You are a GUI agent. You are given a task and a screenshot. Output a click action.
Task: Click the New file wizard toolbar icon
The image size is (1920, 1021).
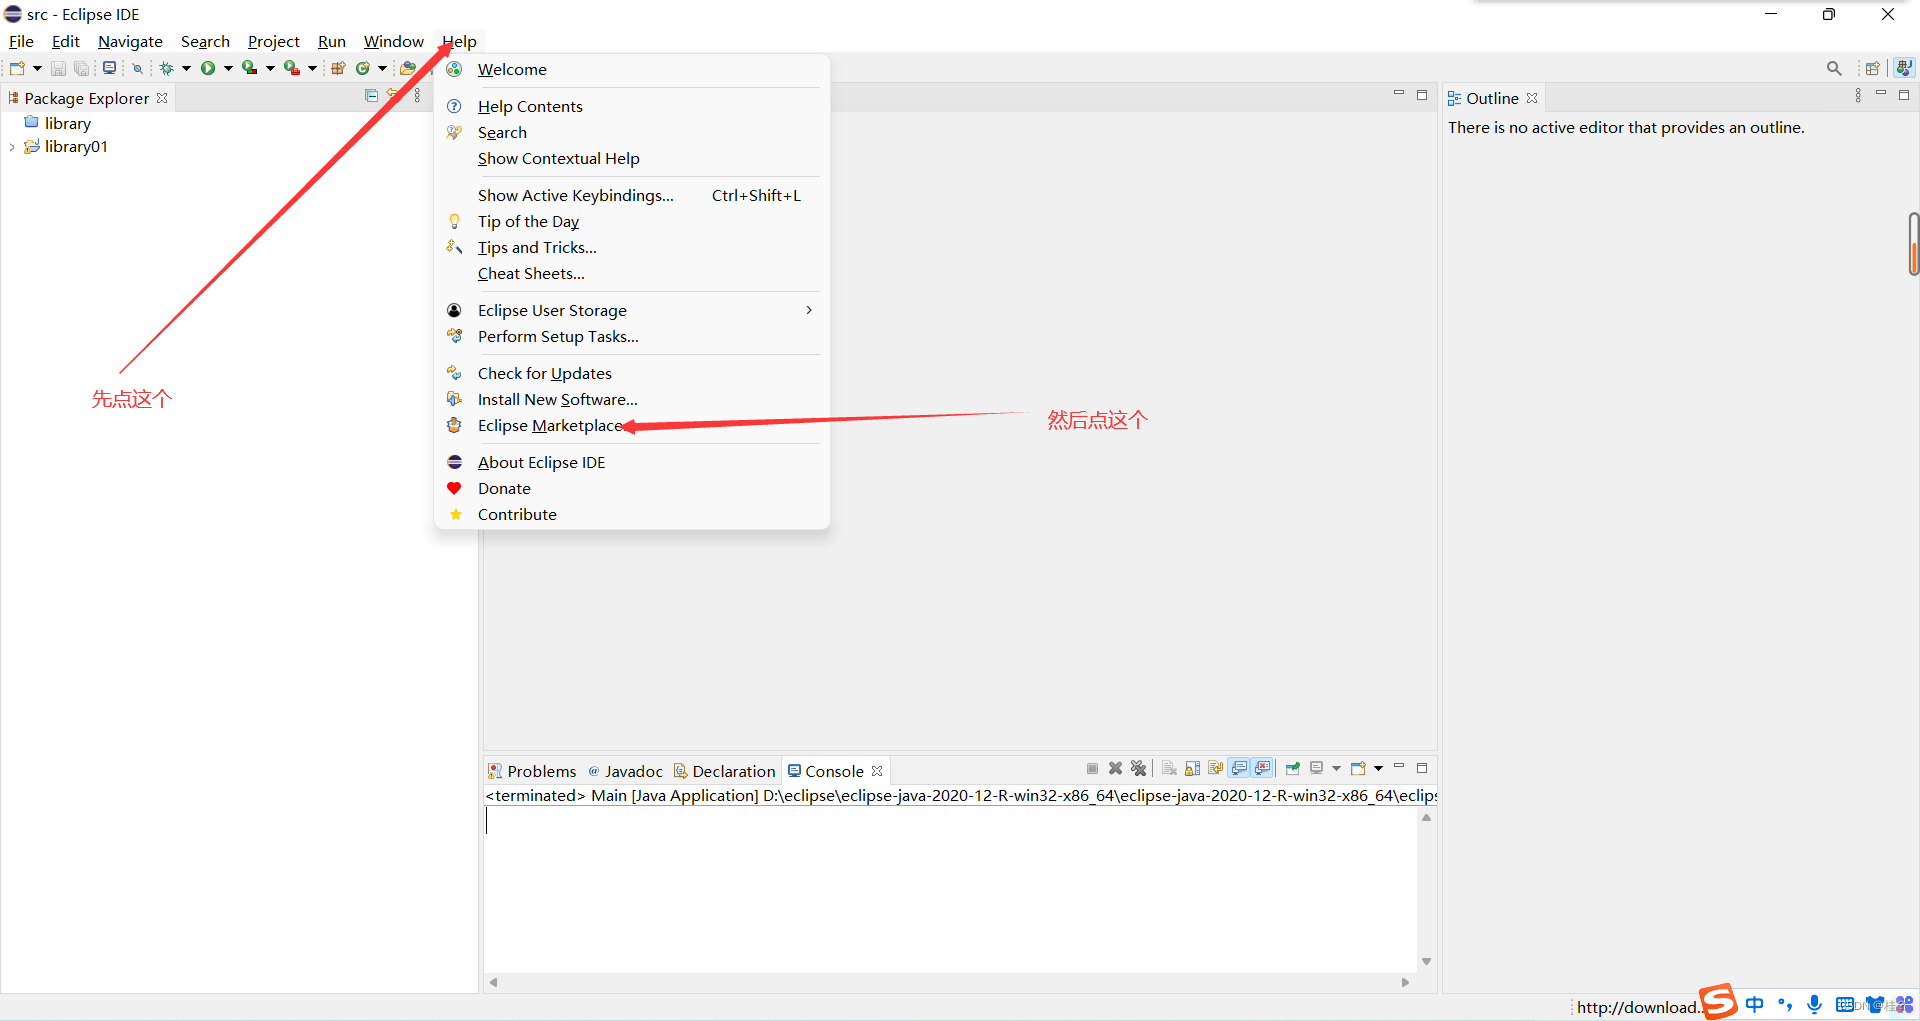point(17,68)
